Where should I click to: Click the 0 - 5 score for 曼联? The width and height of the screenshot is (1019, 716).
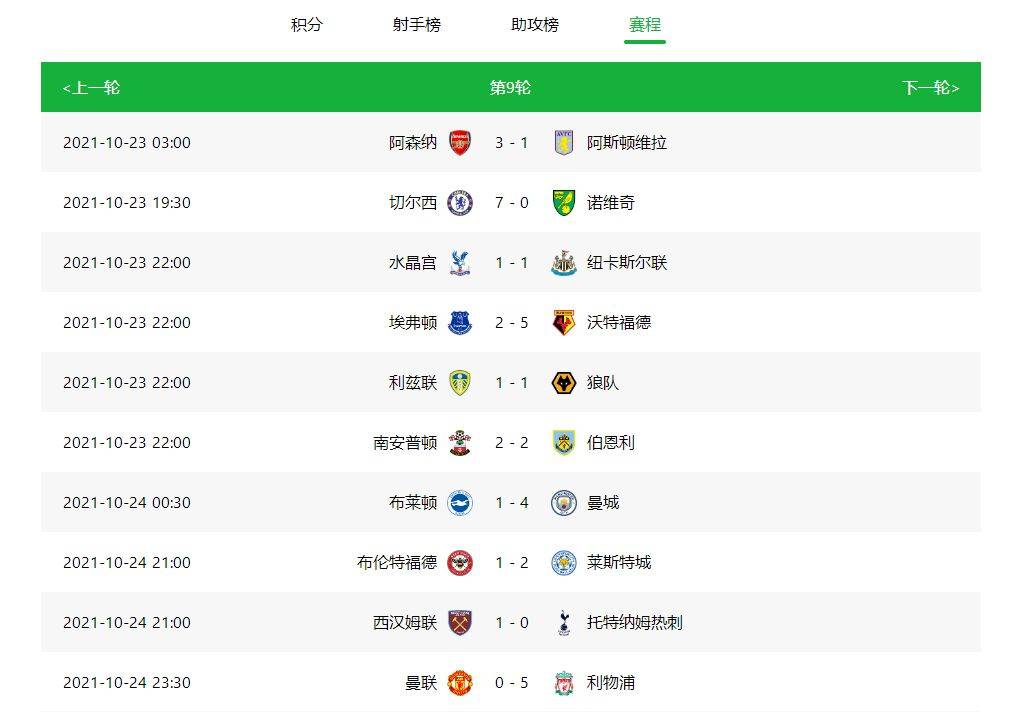pos(511,683)
